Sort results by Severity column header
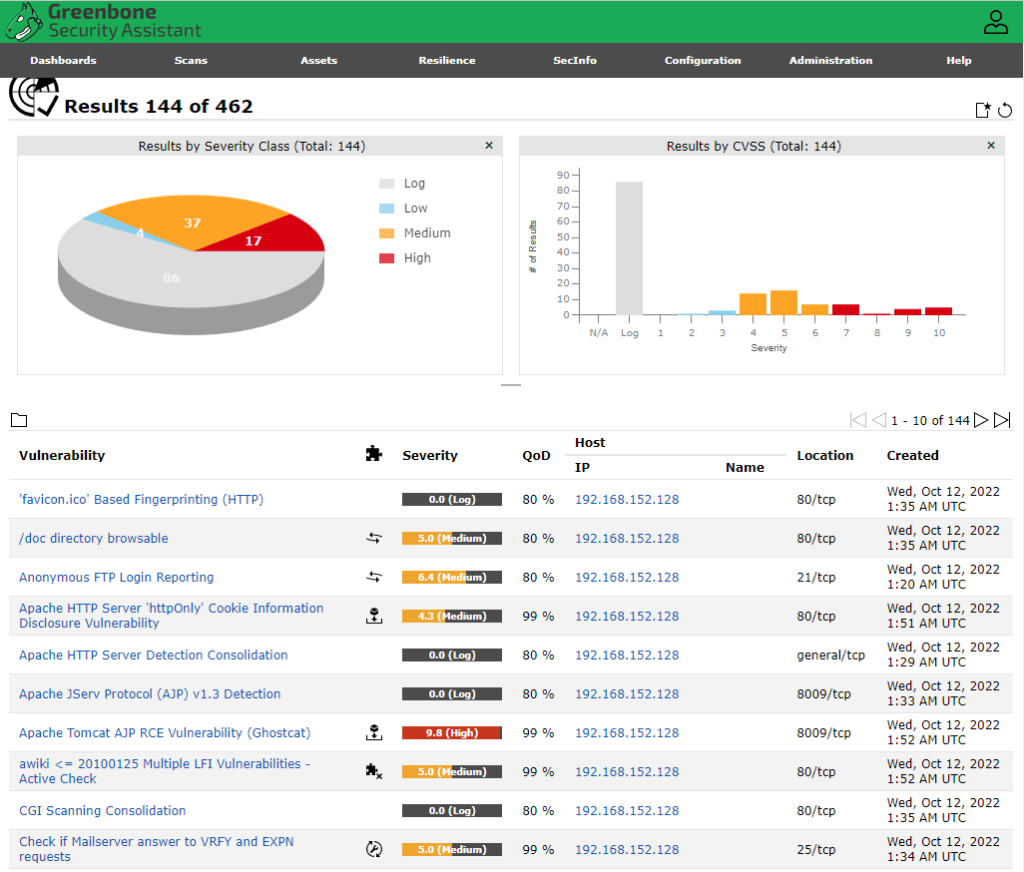1024x872 pixels. 430,455
